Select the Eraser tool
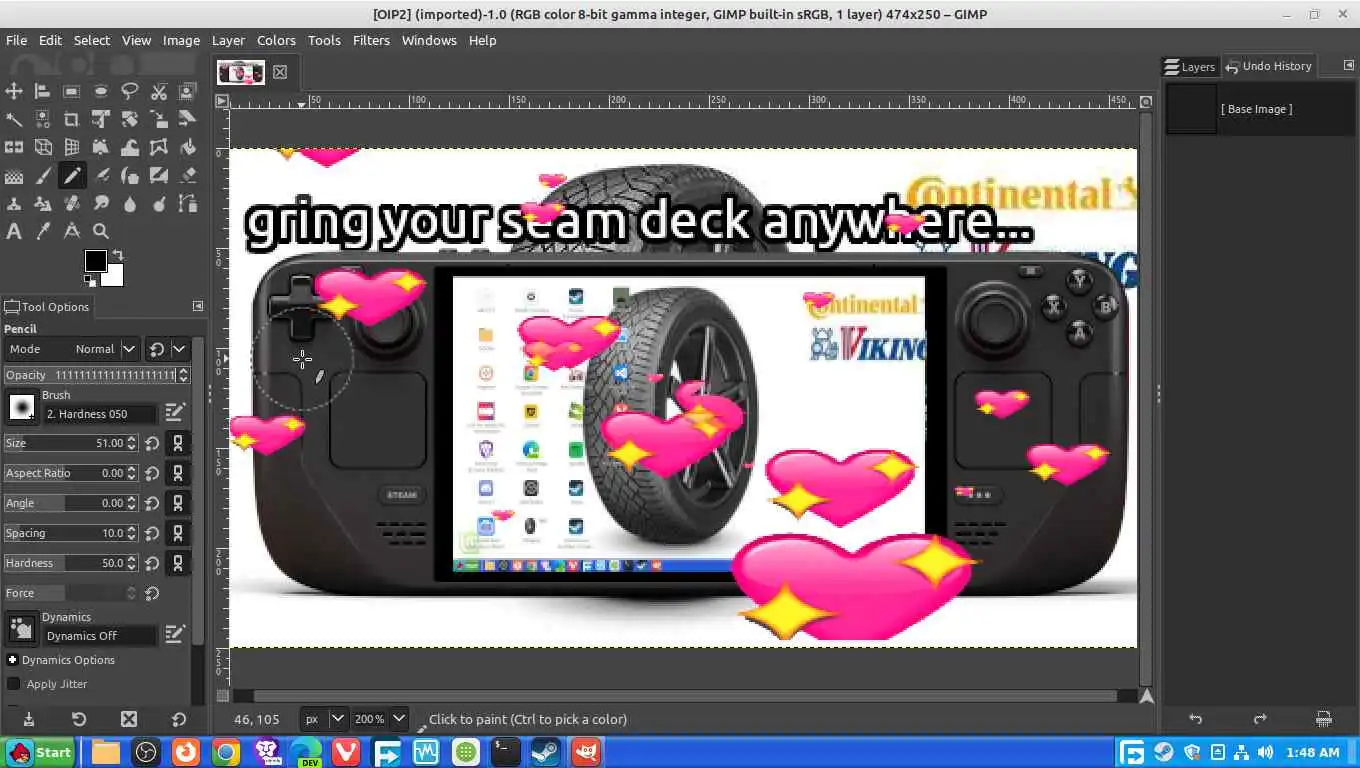 pyautogui.click(x=188, y=176)
